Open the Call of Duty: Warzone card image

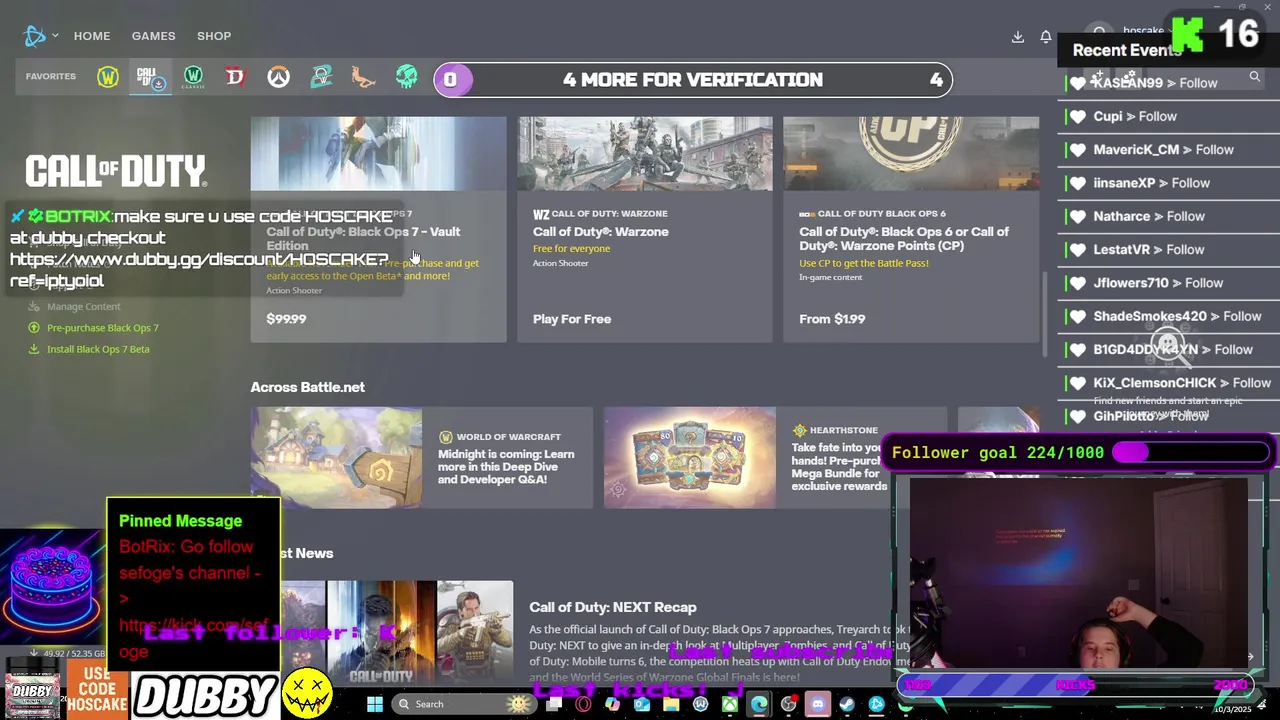(x=645, y=153)
